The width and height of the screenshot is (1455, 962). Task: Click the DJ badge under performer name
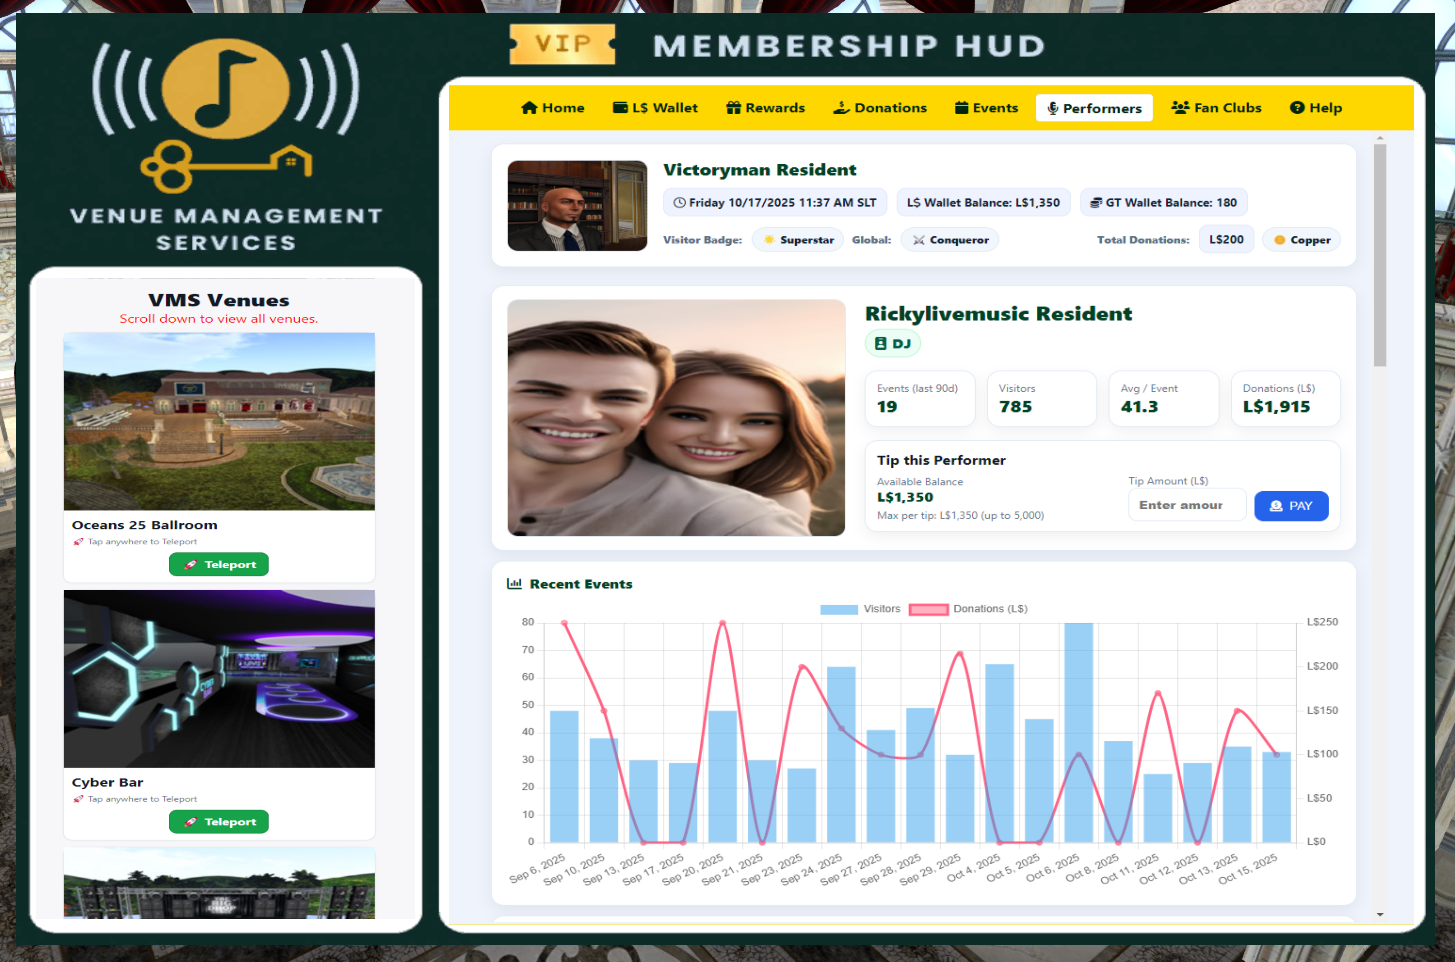pos(892,344)
